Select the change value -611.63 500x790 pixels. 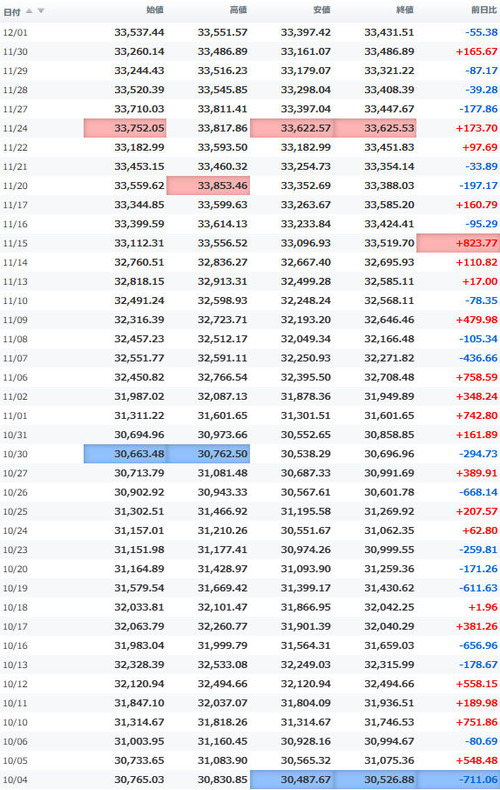click(x=478, y=588)
